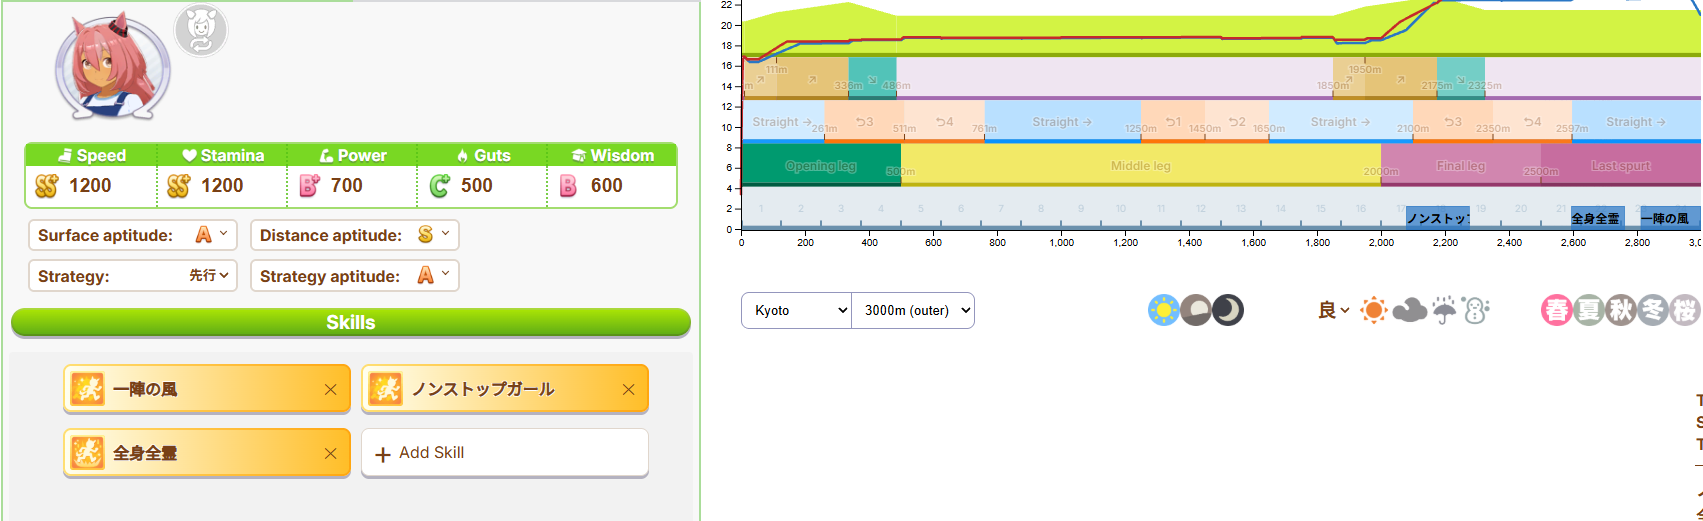
Task: Click the SS rank badge beside Speed 1200
Action: pyautogui.click(x=47, y=186)
